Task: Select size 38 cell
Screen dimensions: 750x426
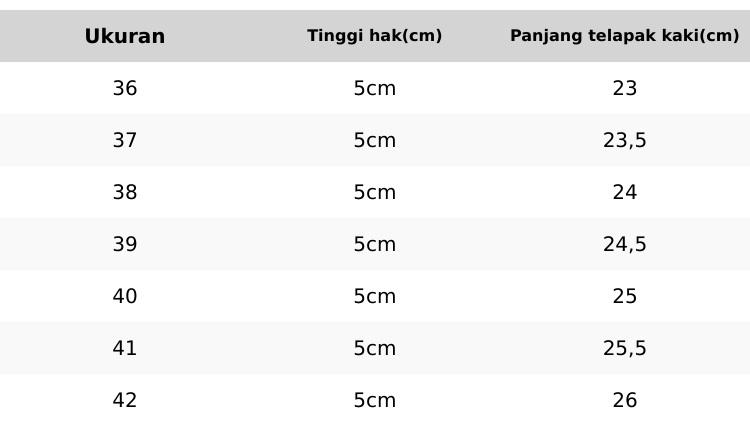Action: [x=125, y=193]
